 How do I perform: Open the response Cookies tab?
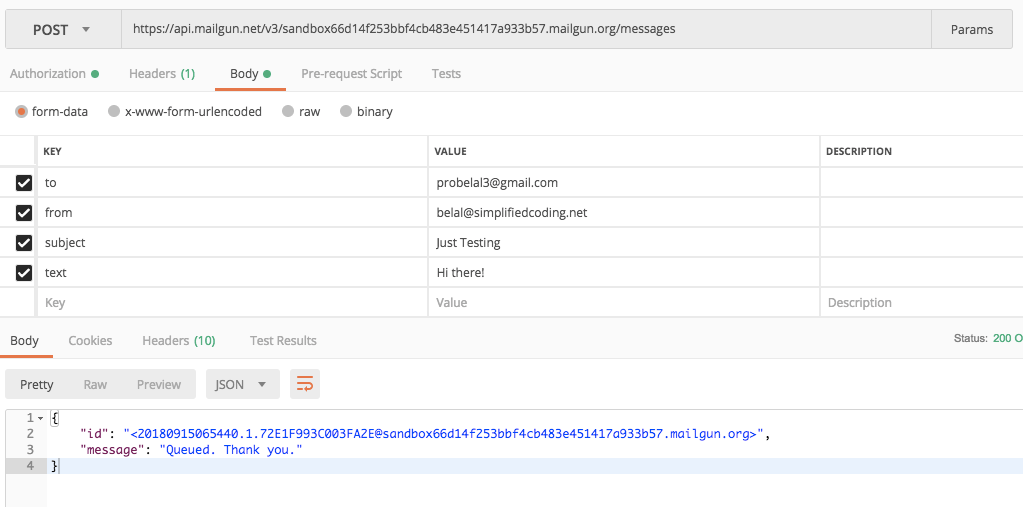click(x=90, y=341)
